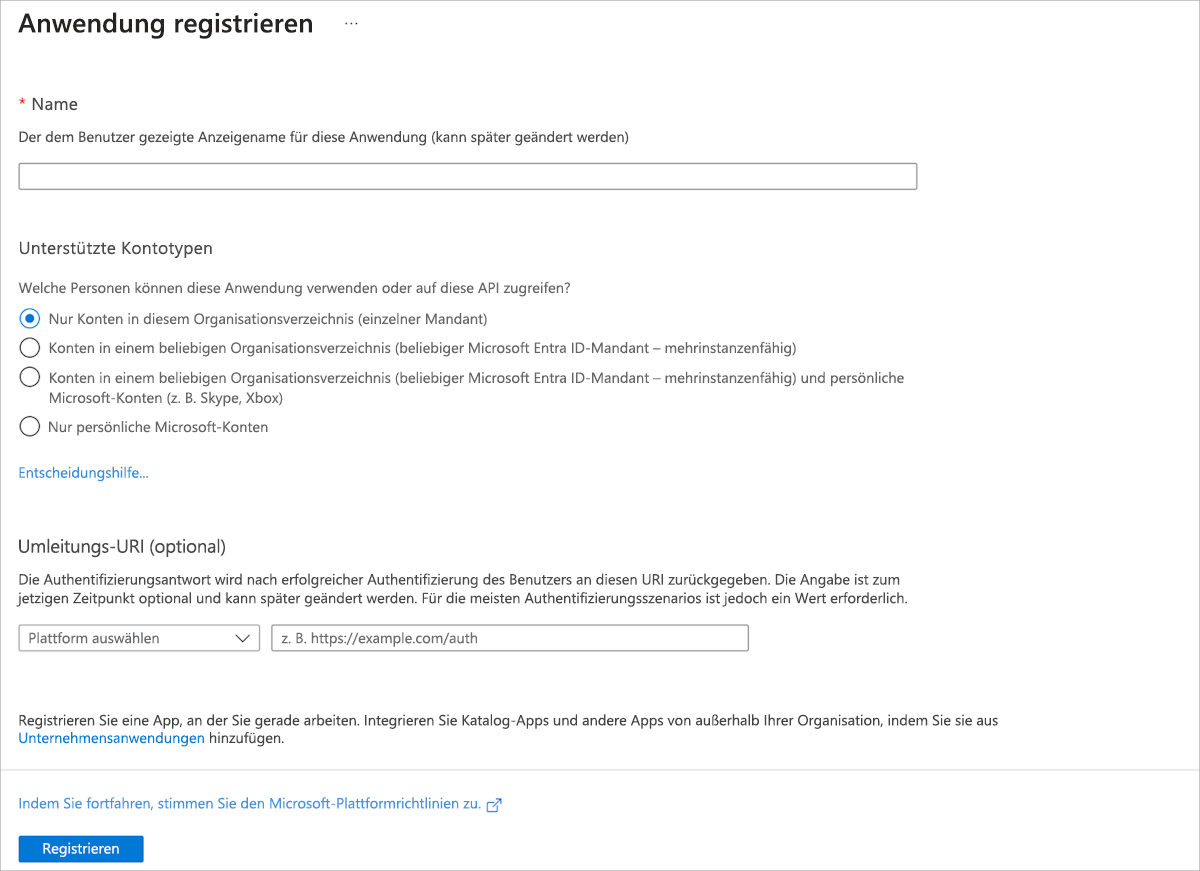This screenshot has width=1200, height=871.
Task: Focus the "z. B. https://example.com/auth" field
Action: 510,637
